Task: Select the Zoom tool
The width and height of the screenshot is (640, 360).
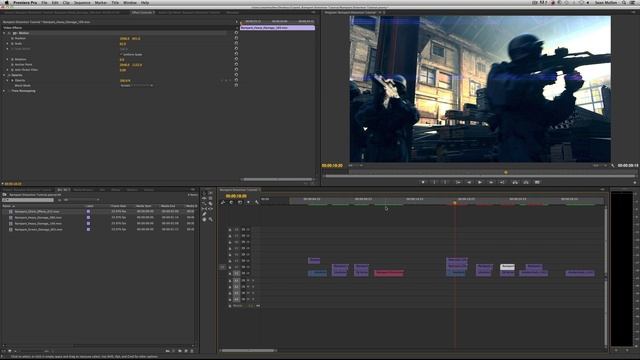Action: coord(211,220)
